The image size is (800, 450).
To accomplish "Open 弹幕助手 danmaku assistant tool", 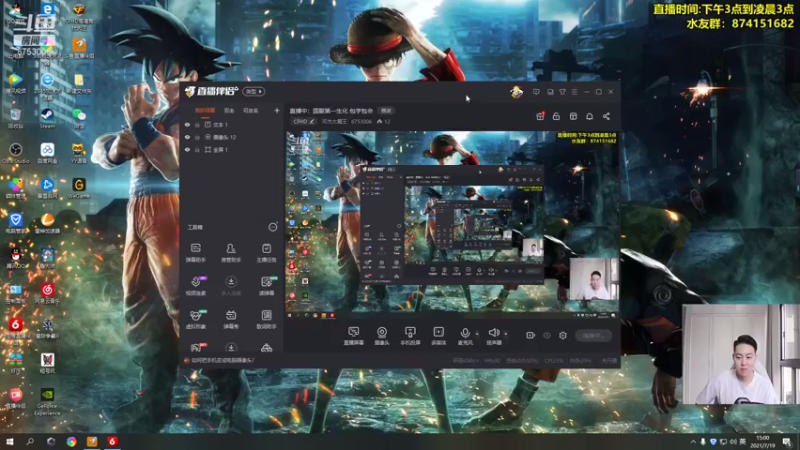I will [x=195, y=253].
